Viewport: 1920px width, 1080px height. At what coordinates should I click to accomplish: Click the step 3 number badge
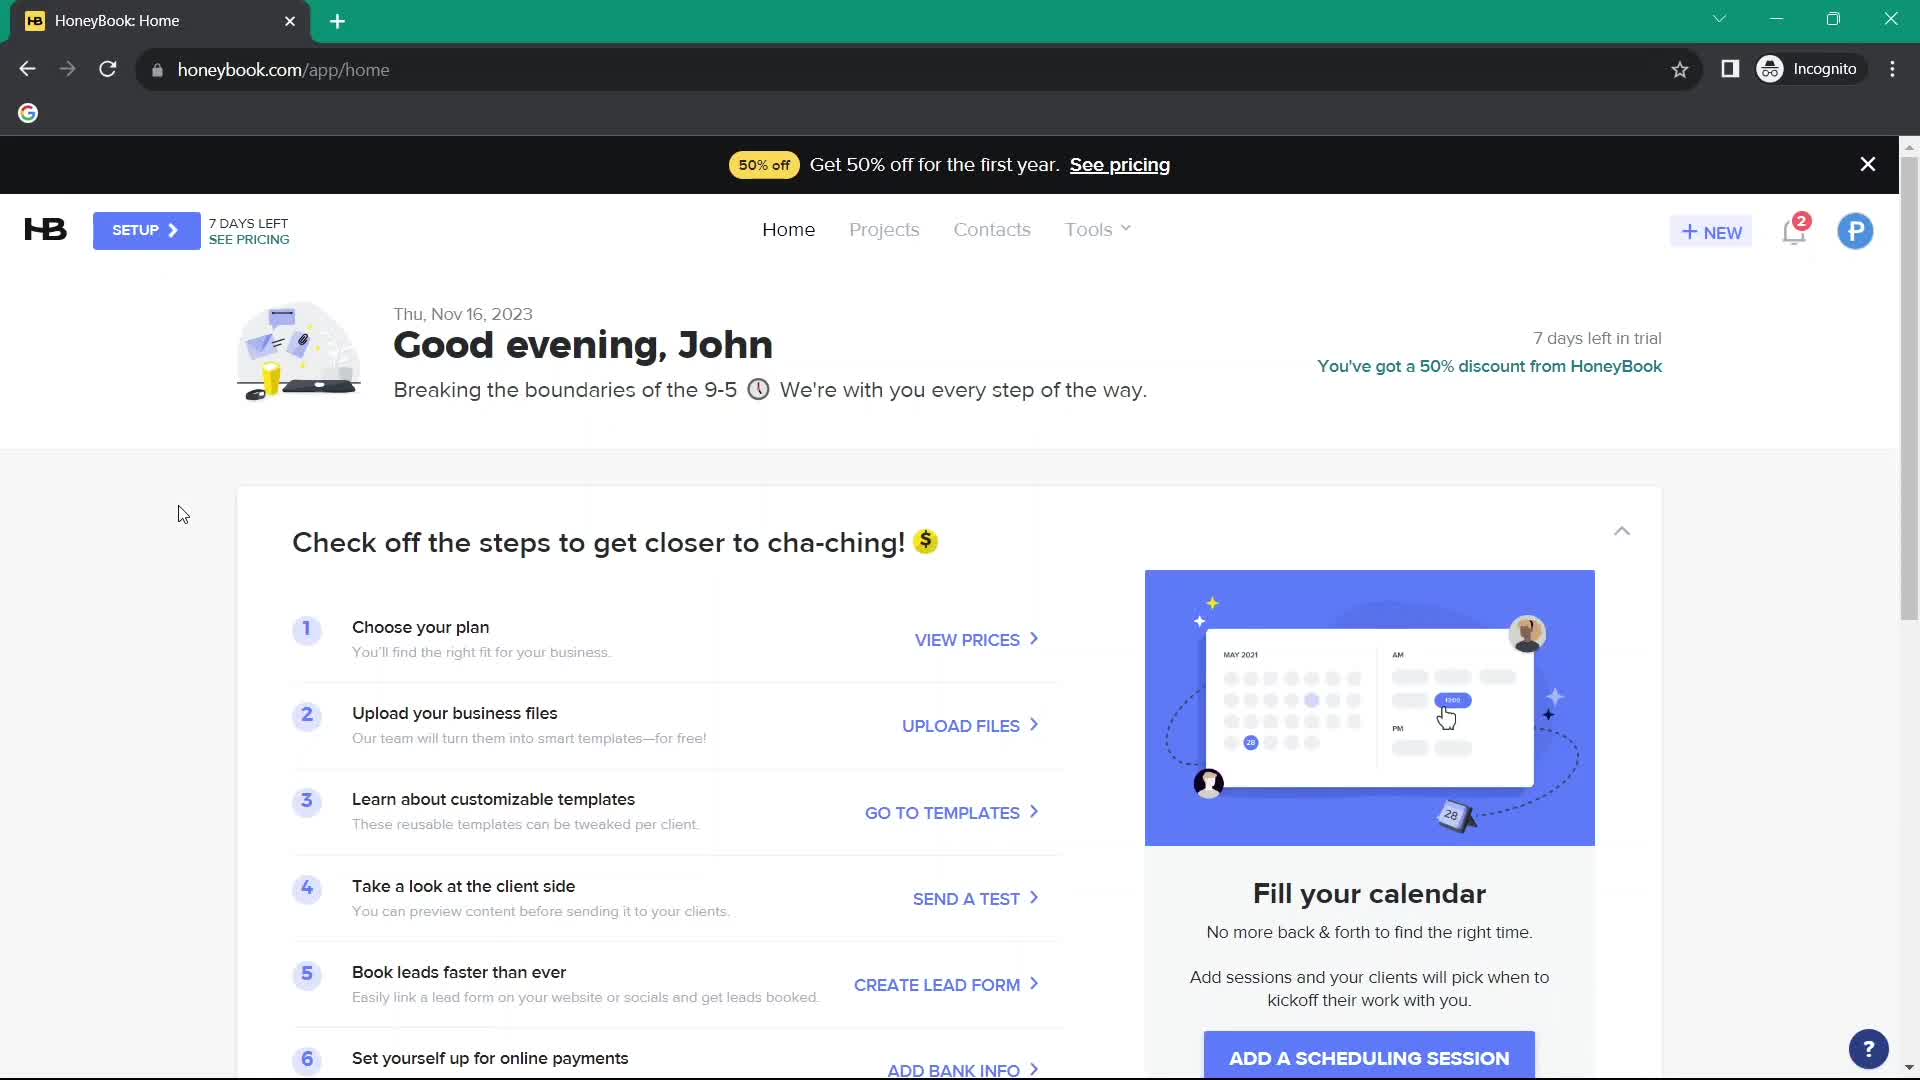pyautogui.click(x=307, y=801)
